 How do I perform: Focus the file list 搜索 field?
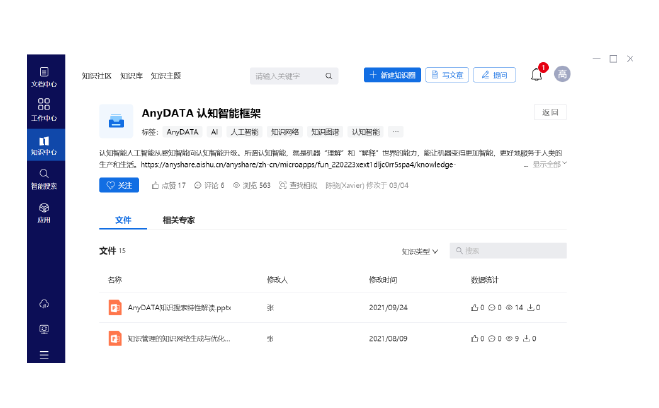(508, 251)
